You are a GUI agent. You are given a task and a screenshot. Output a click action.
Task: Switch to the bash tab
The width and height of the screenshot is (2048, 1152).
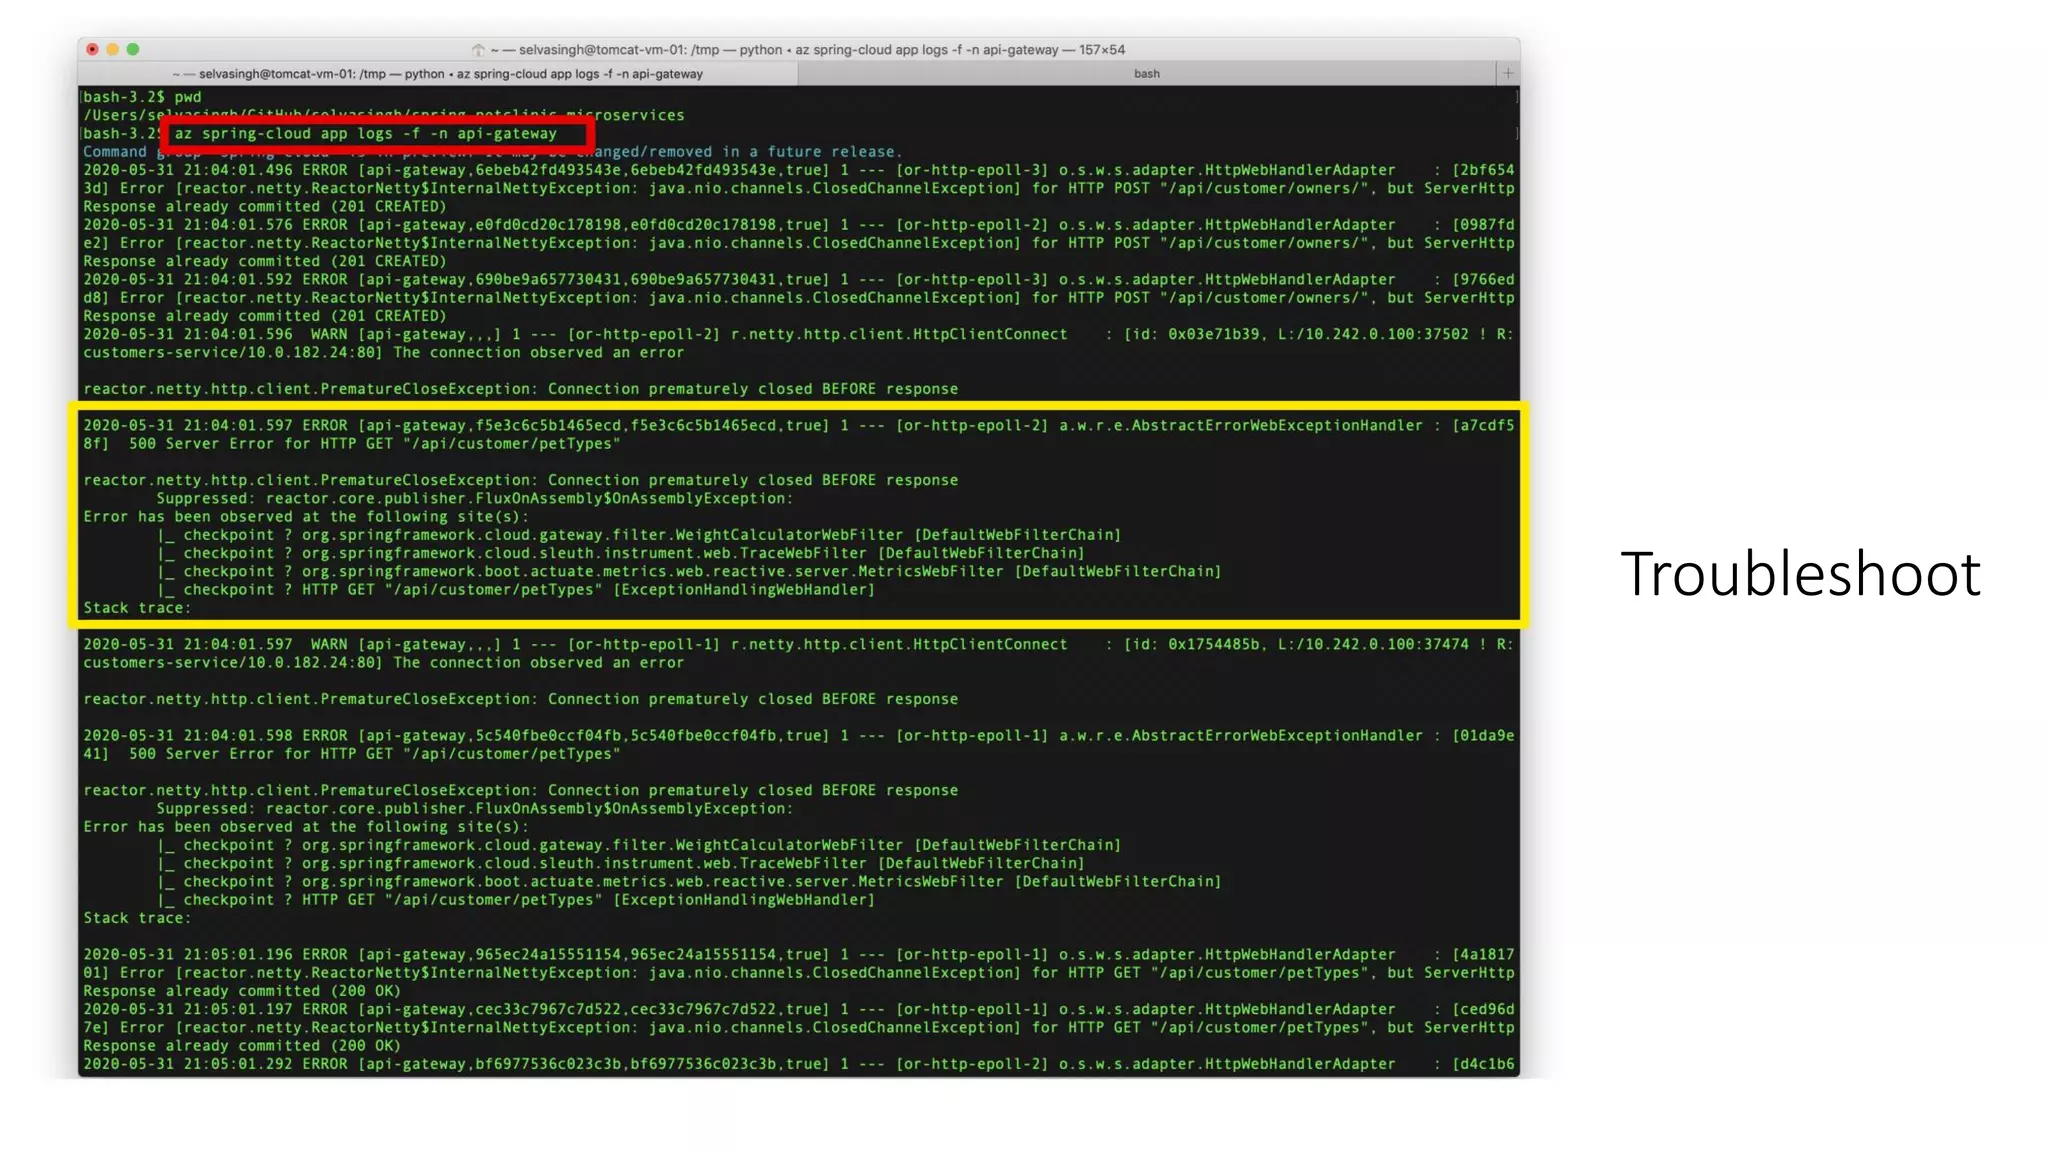(1146, 74)
